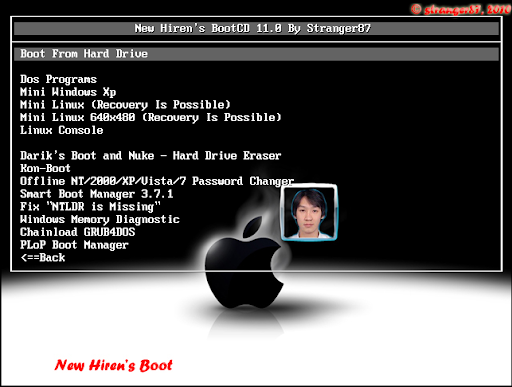Select Boot From Hard Drive entry

[256, 54]
